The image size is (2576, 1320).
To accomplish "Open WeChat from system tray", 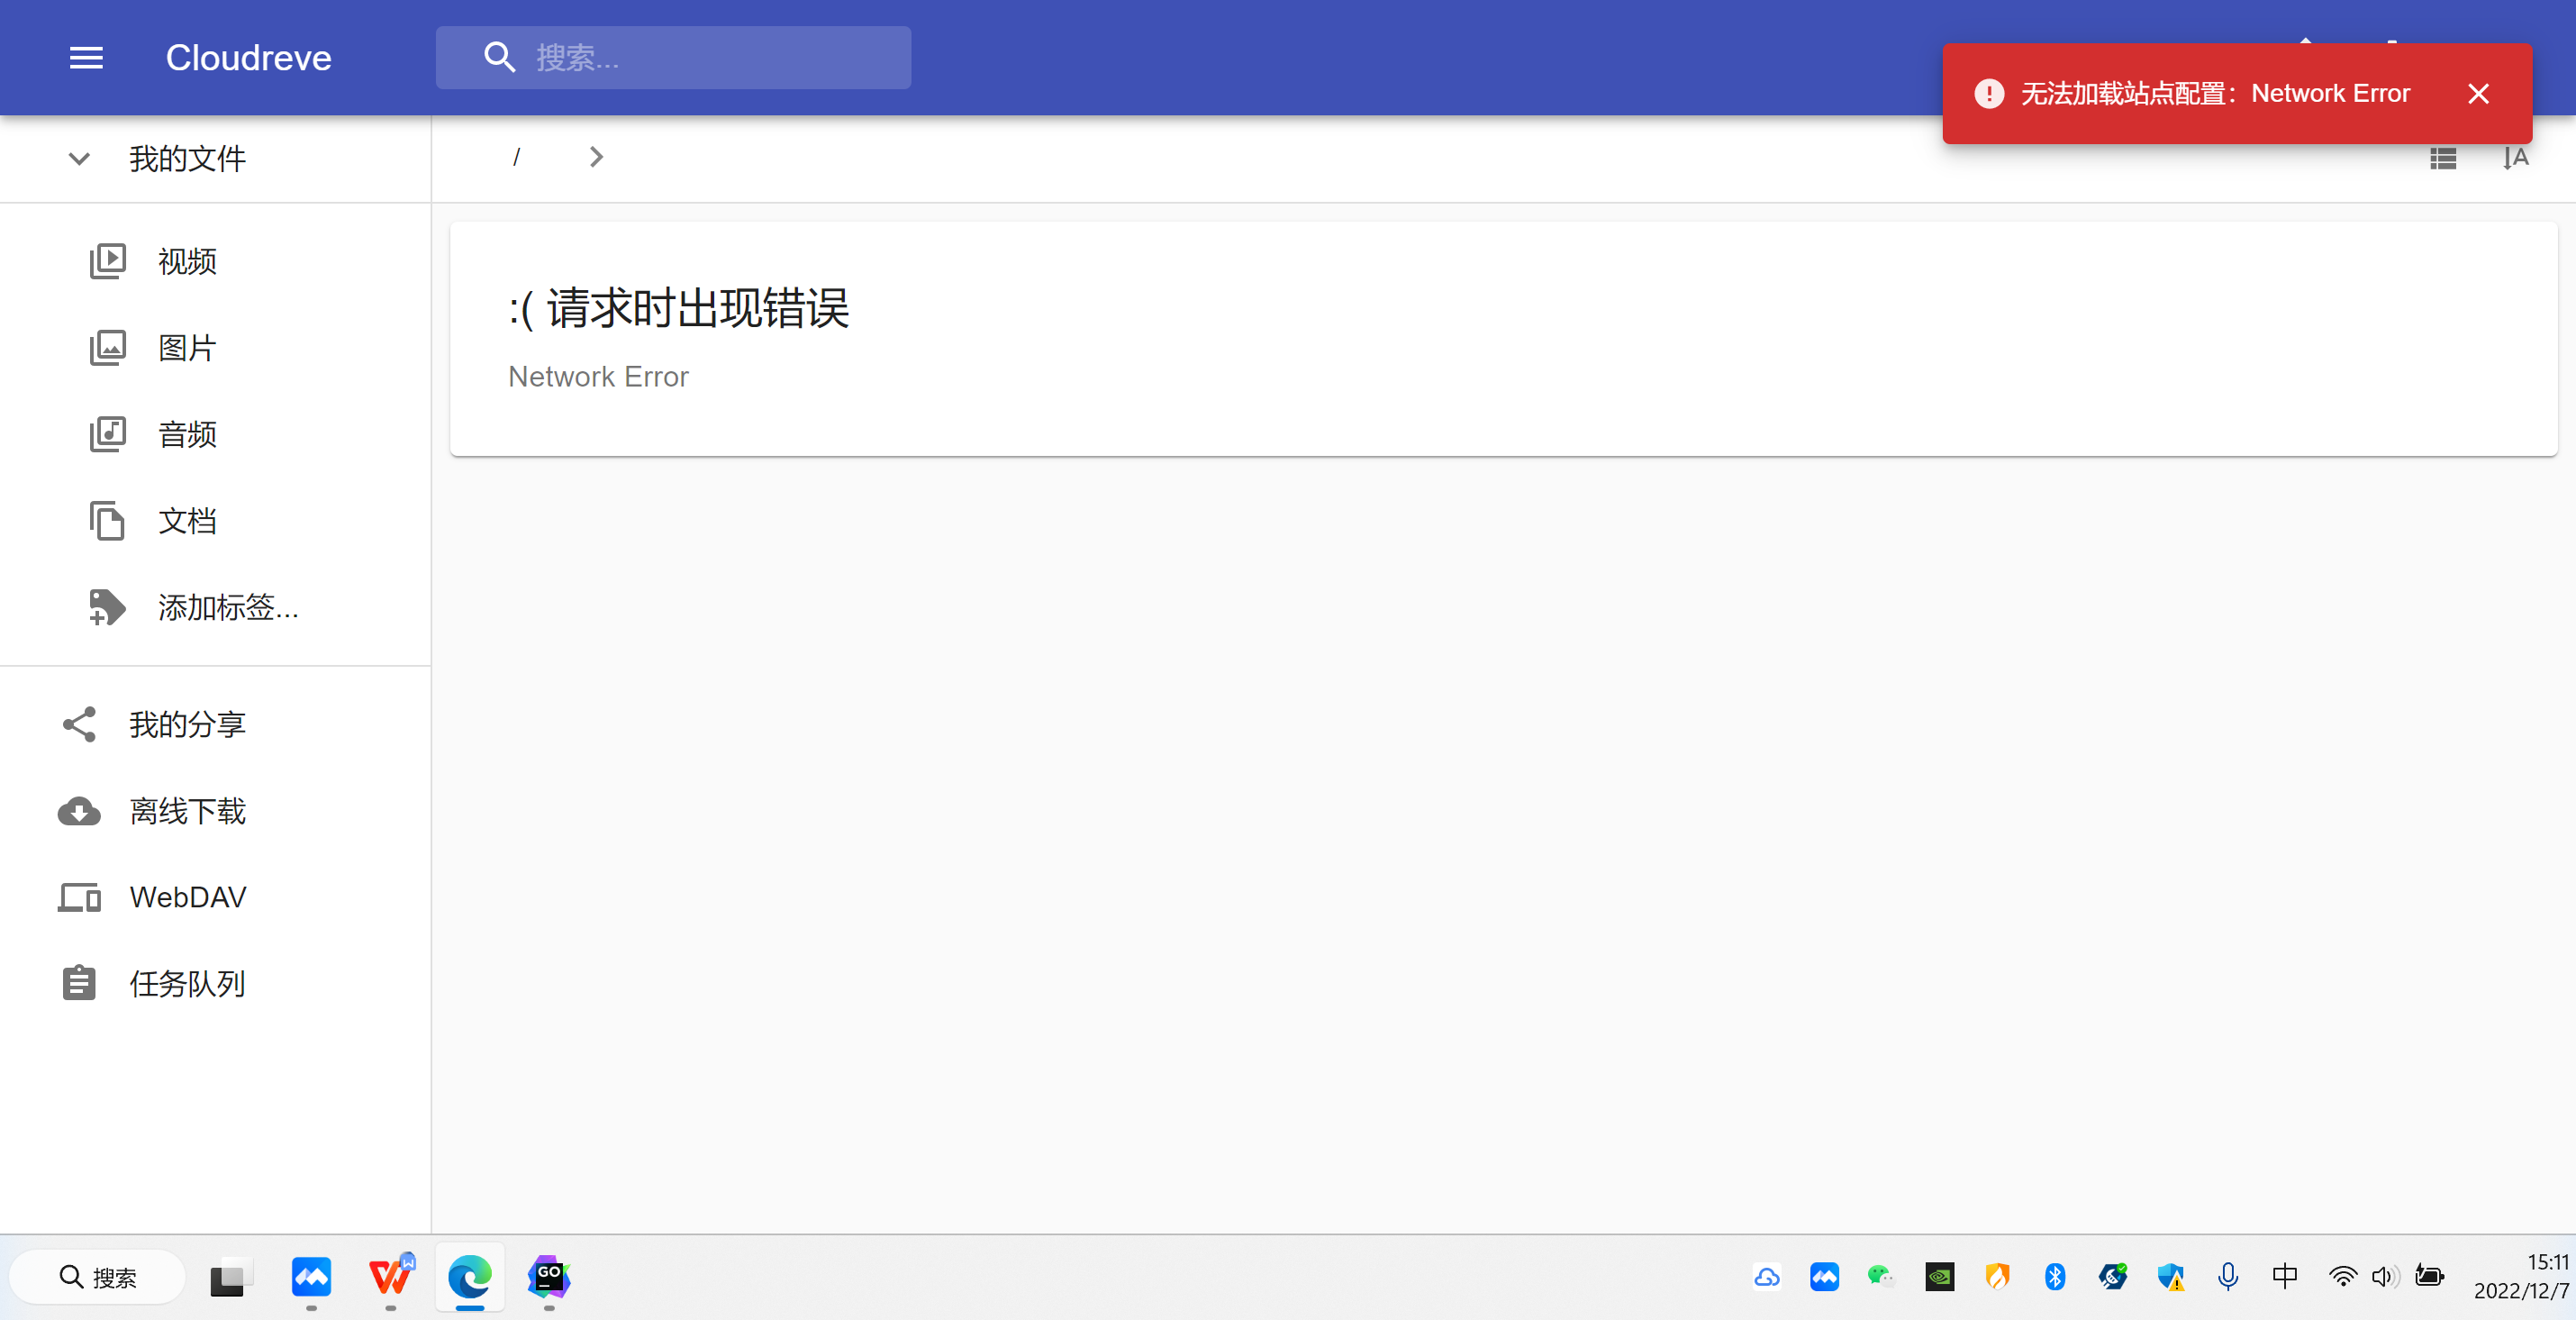I will tap(1881, 1277).
